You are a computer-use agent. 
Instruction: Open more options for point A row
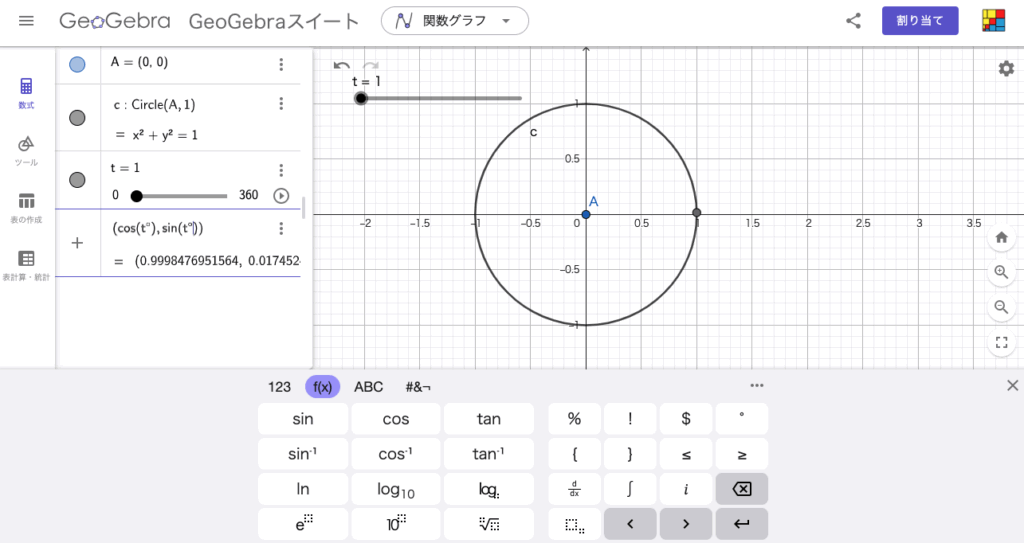[281, 64]
